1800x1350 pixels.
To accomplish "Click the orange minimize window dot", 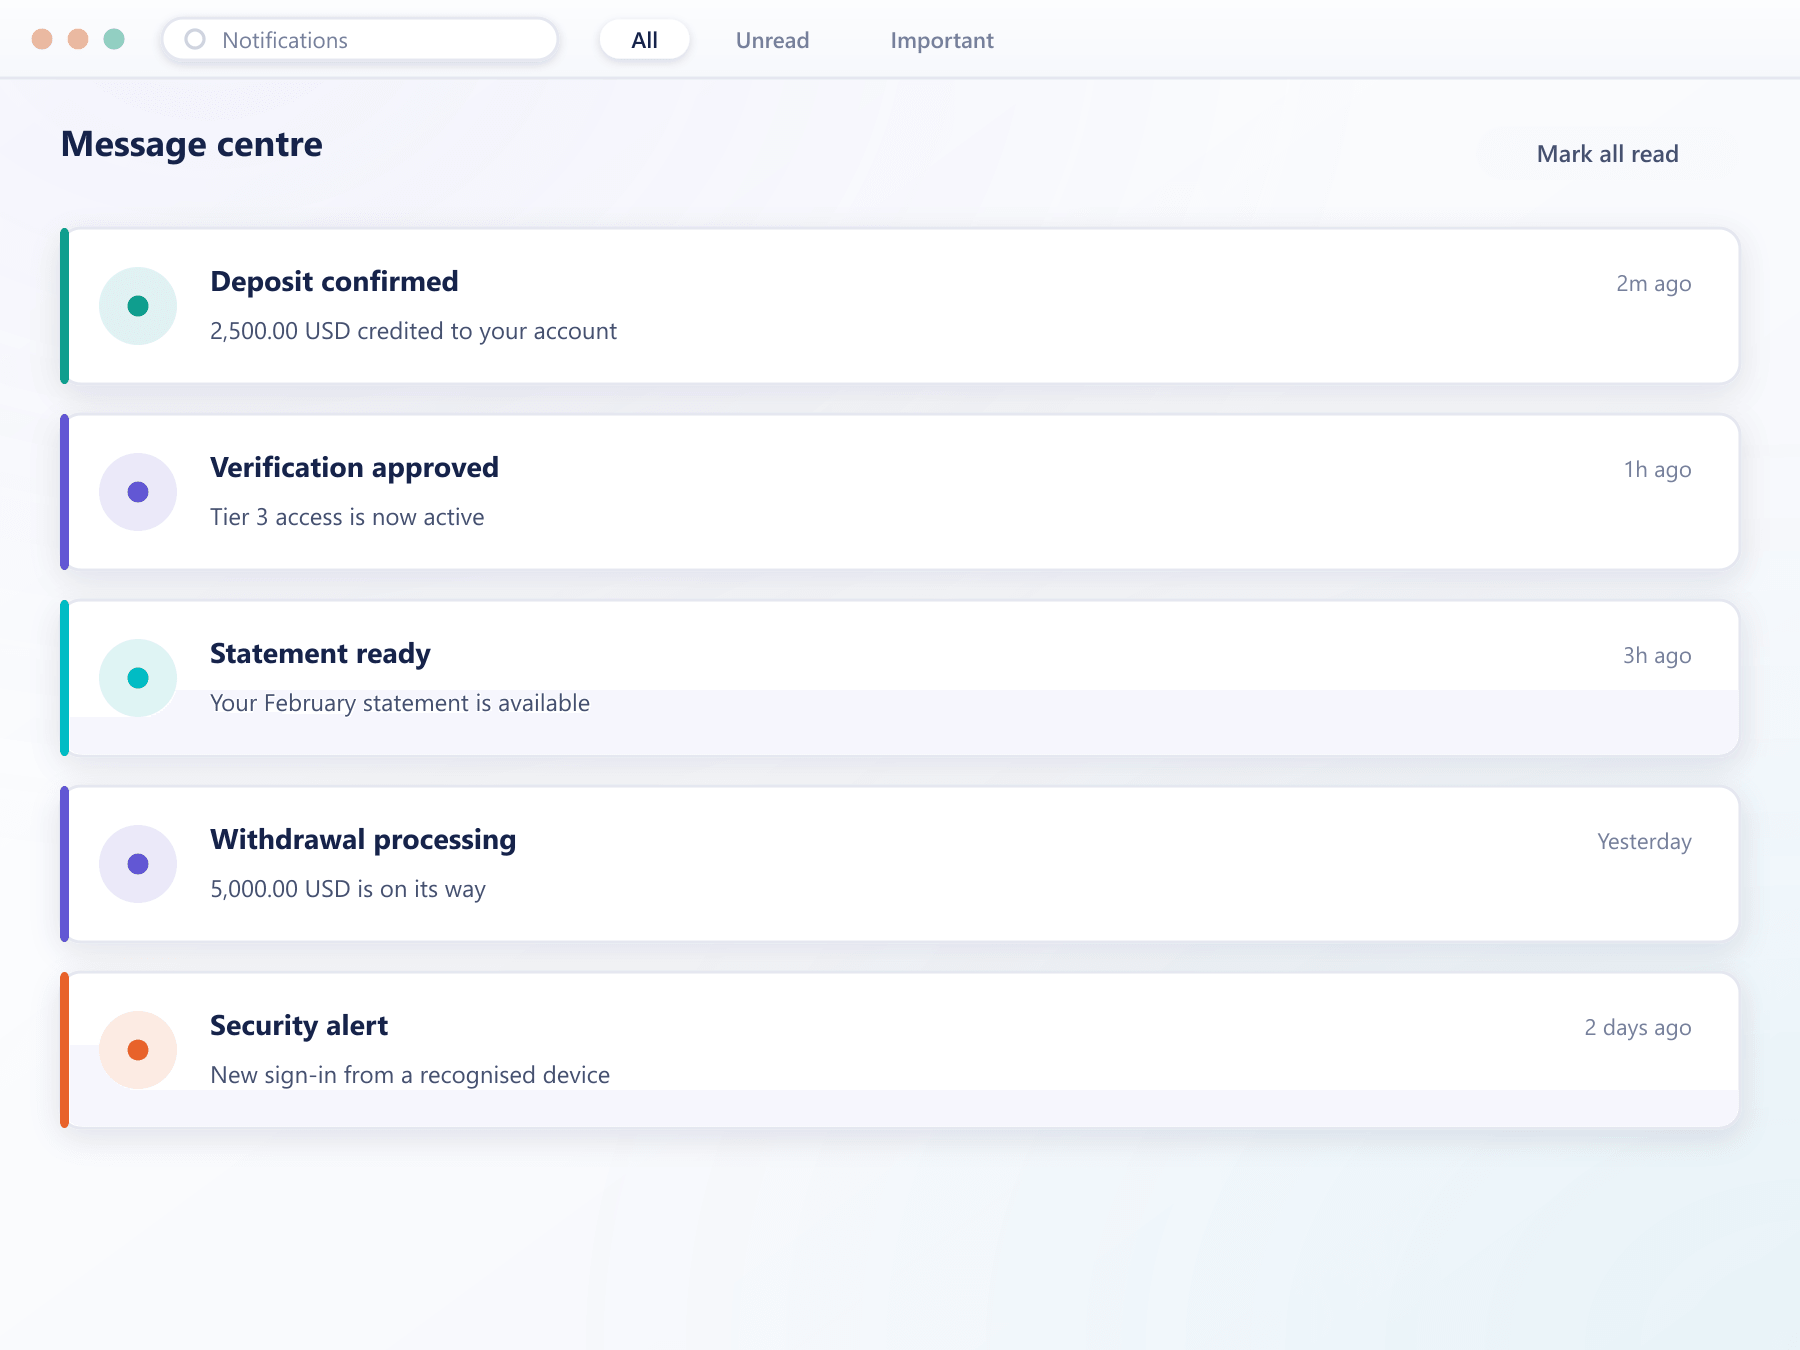I will 78,39.
